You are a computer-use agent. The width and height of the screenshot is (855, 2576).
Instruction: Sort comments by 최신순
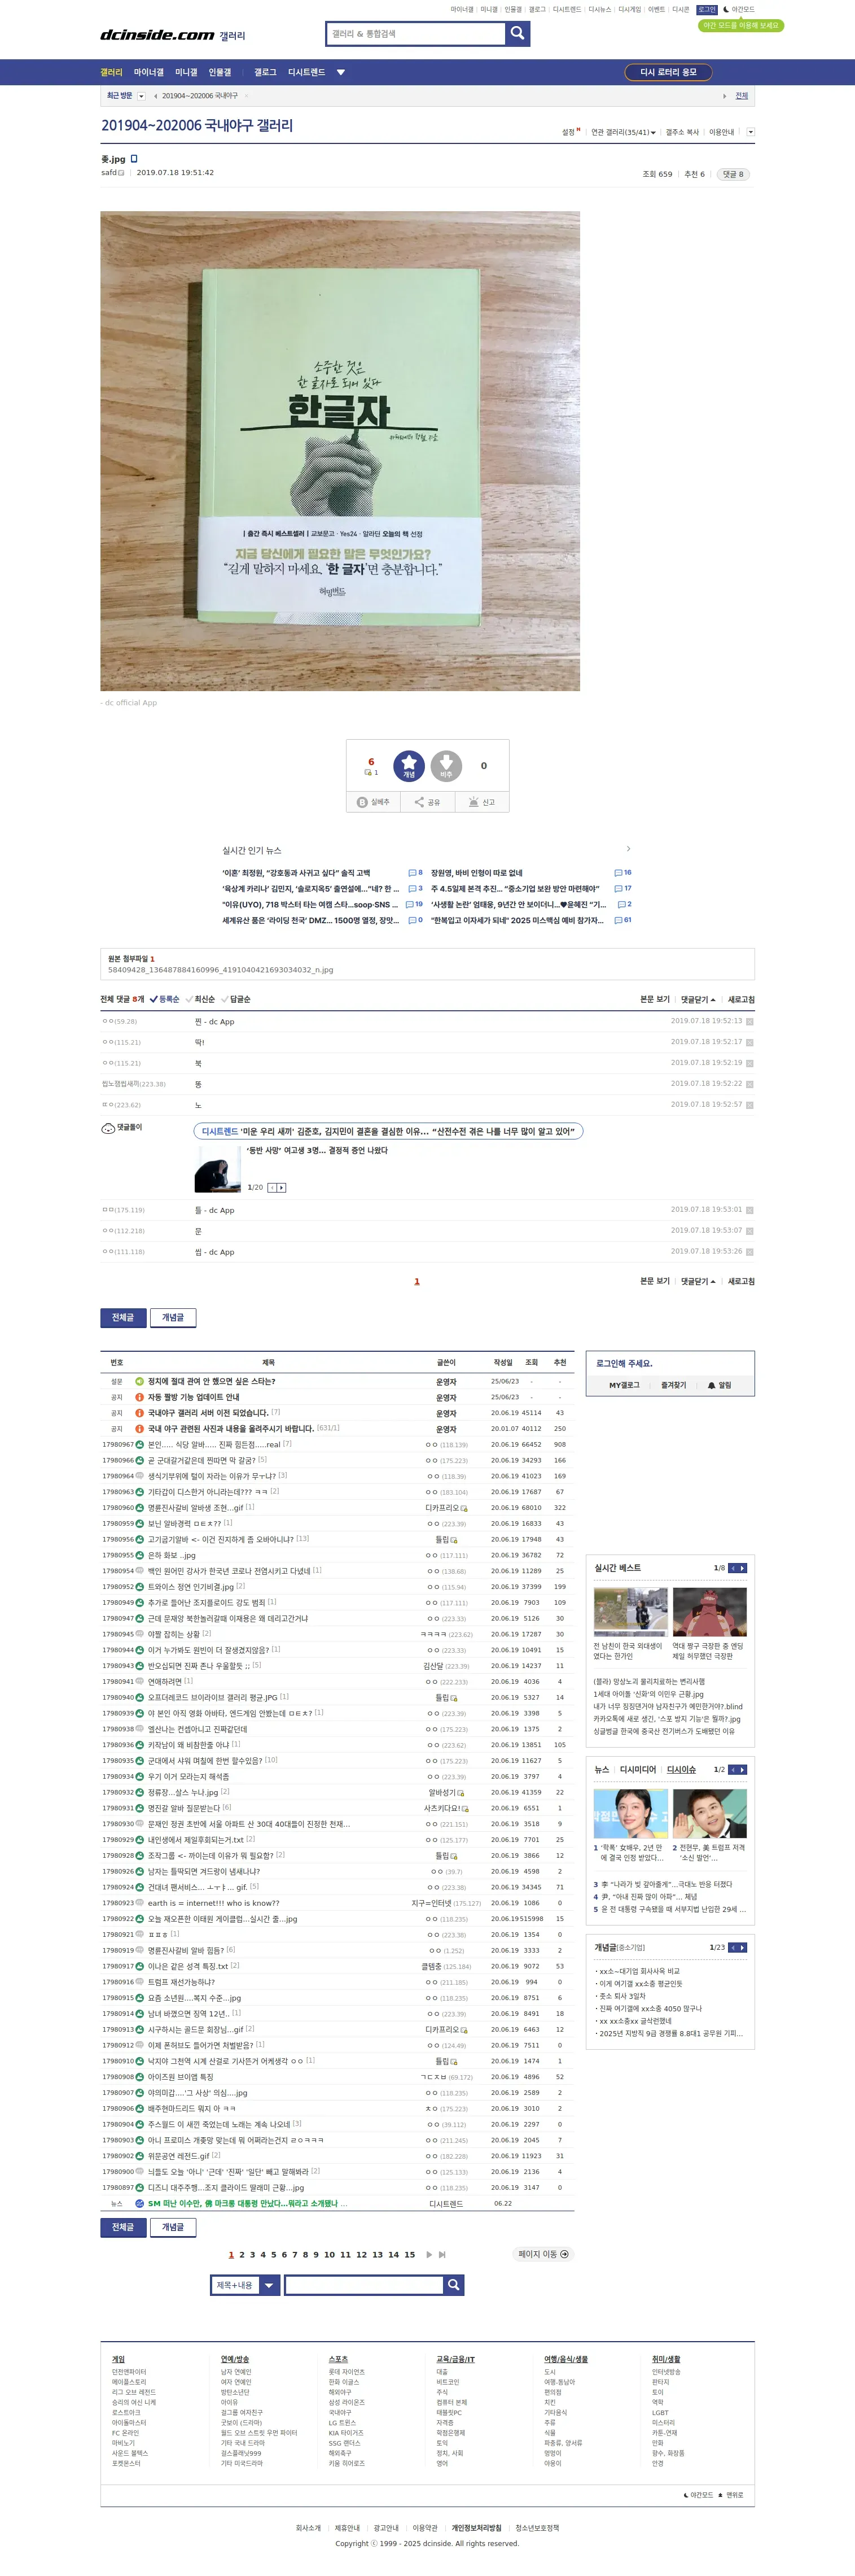pyautogui.click(x=200, y=999)
